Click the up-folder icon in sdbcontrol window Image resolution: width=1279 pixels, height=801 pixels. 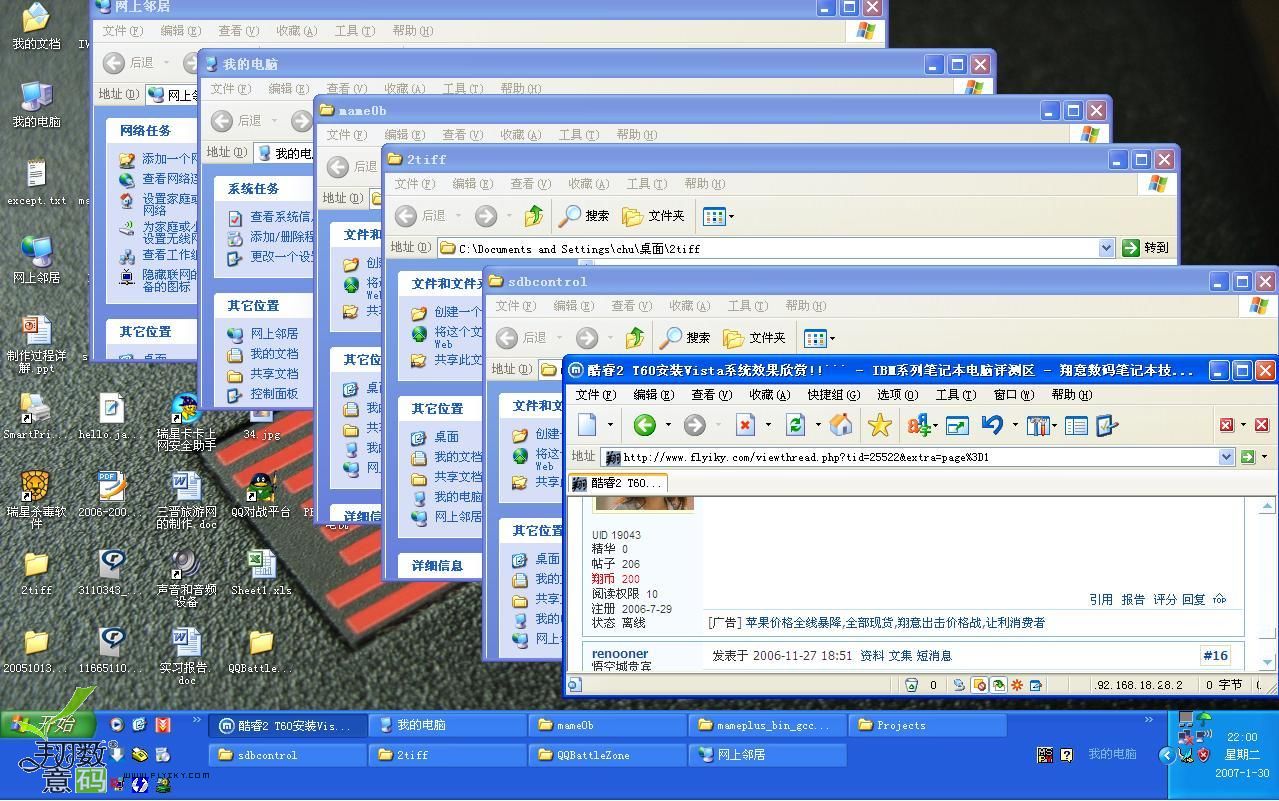(x=634, y=337)
